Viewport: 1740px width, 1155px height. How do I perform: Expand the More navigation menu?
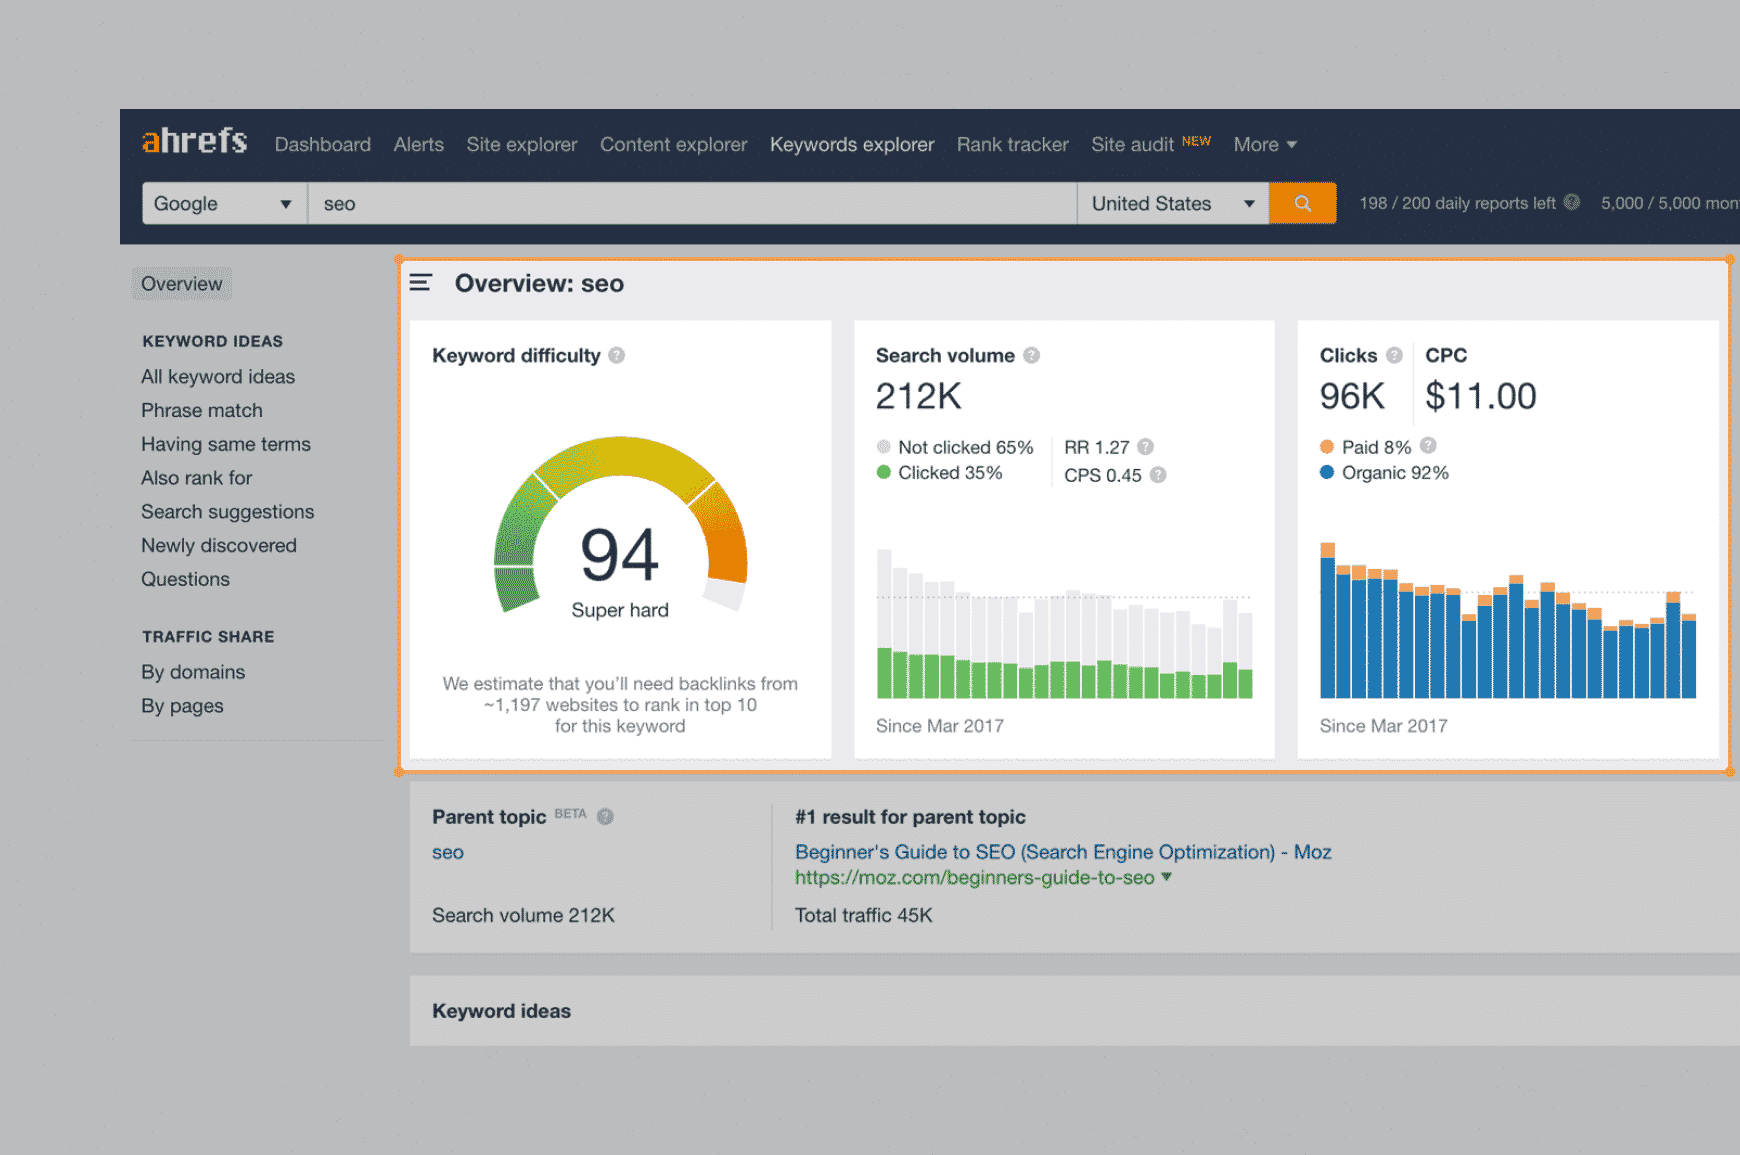click(1264, 145)
